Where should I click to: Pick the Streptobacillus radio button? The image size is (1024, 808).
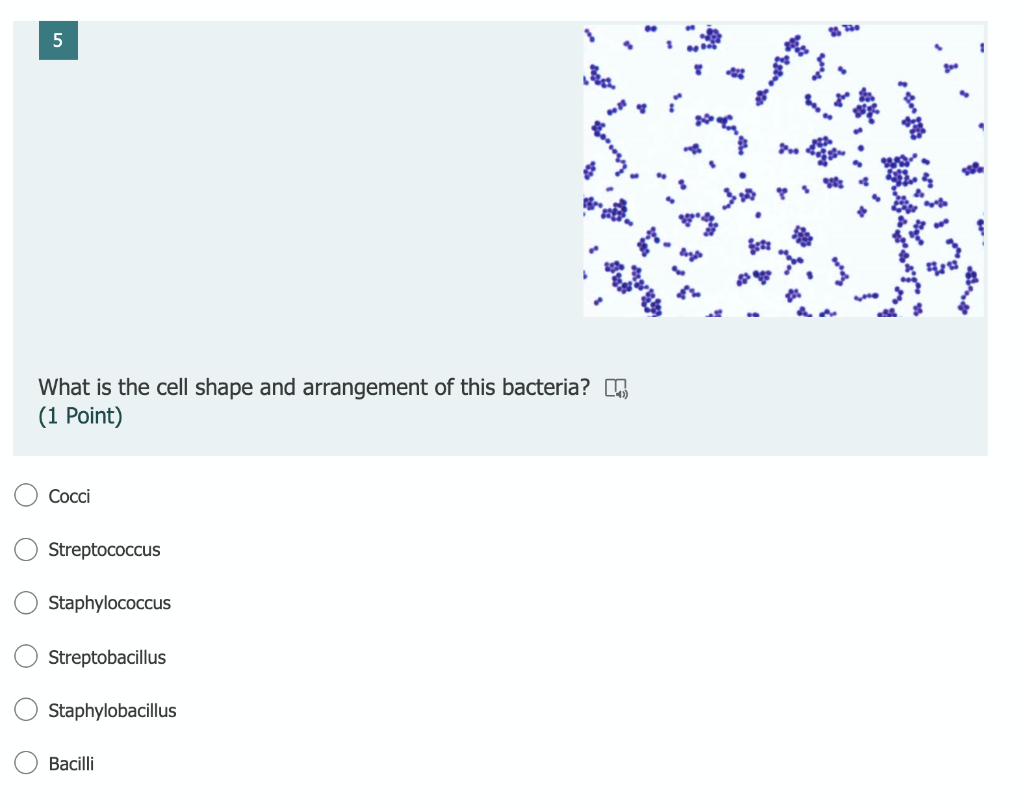[26, 656]
